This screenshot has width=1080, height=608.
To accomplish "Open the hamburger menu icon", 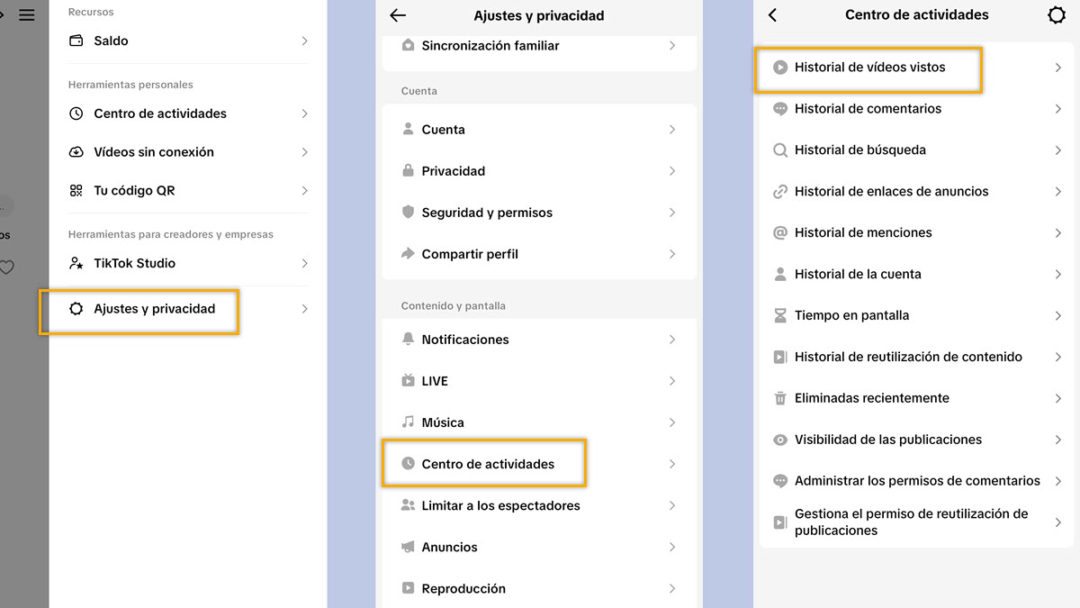I will click(x=27, y=14).
